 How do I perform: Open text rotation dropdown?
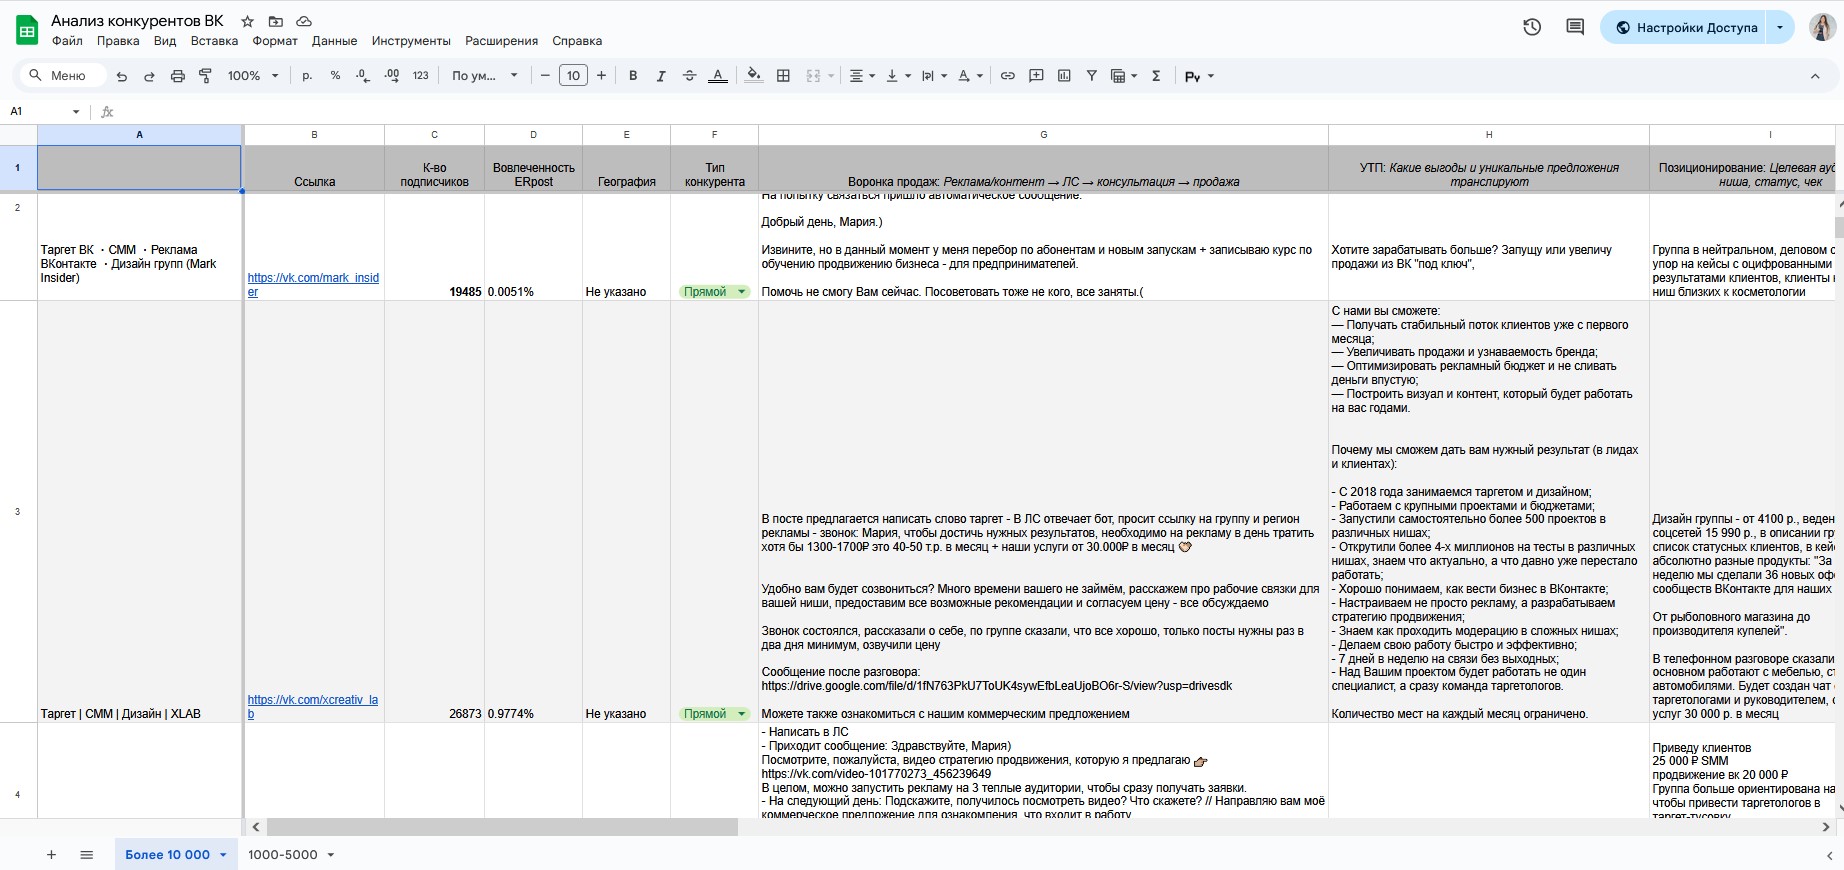(970, 76)
